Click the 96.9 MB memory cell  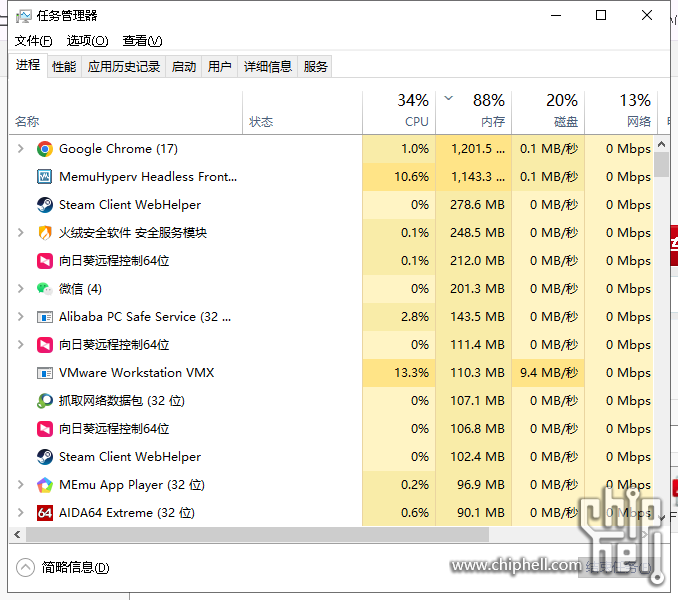point(473,485)
